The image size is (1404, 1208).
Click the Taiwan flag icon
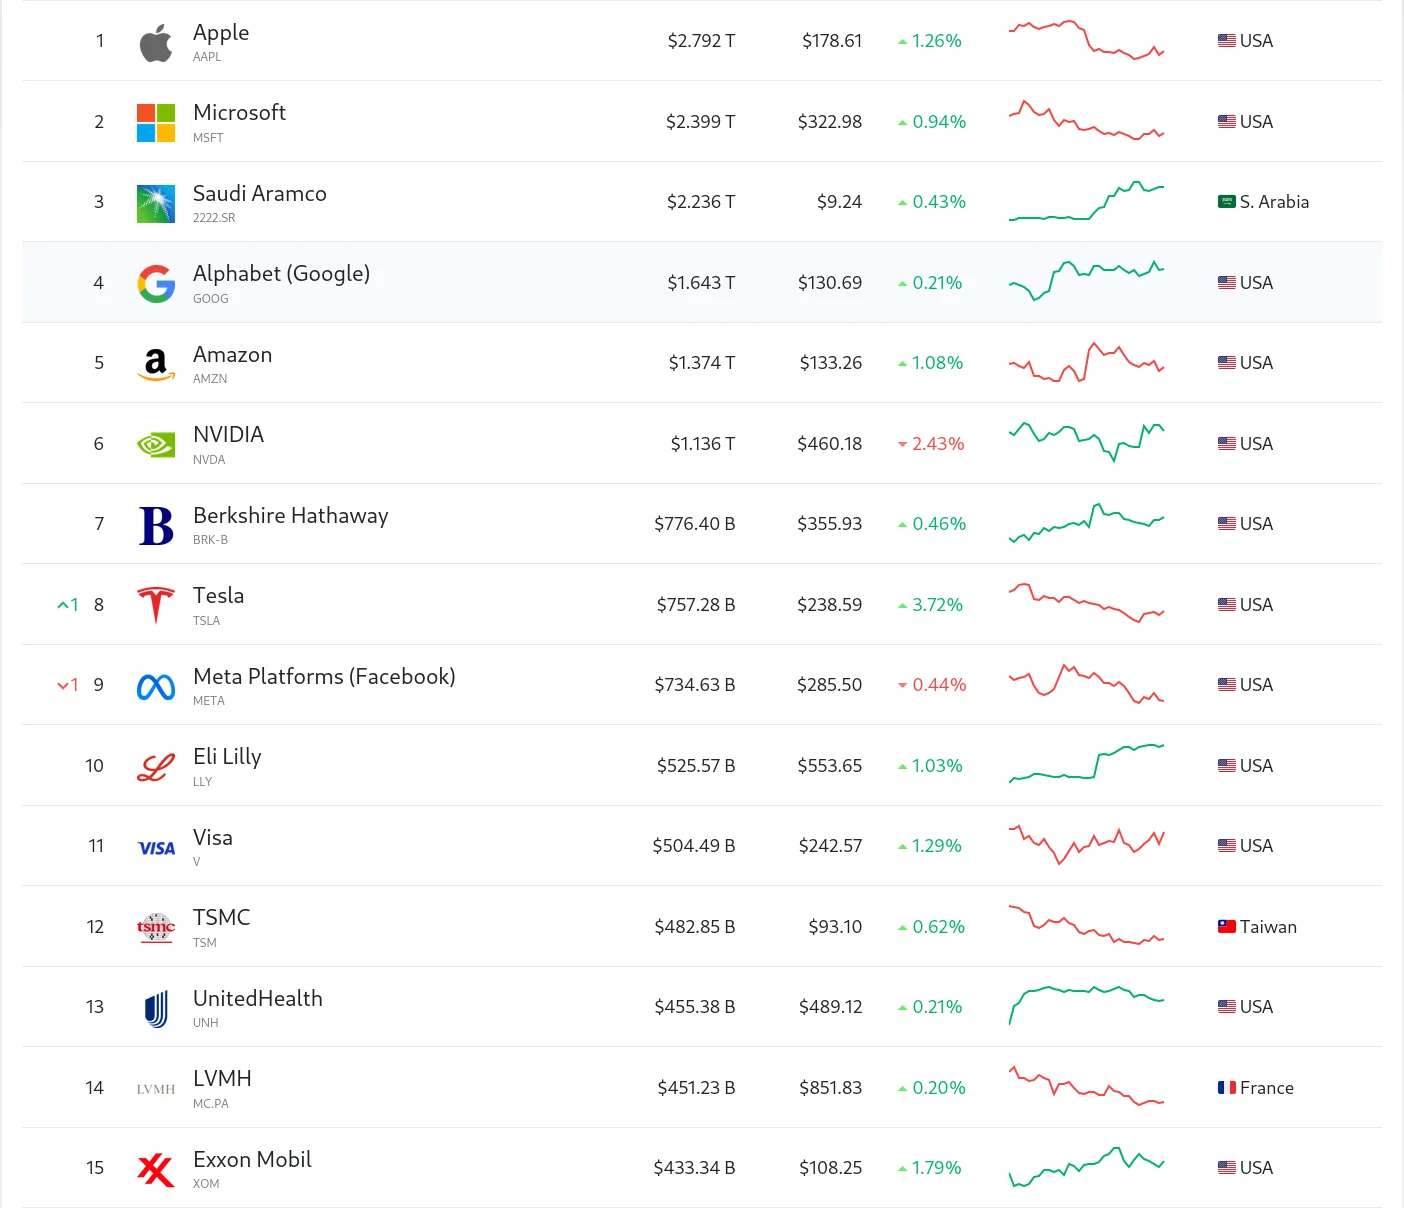coord(1227,927)
